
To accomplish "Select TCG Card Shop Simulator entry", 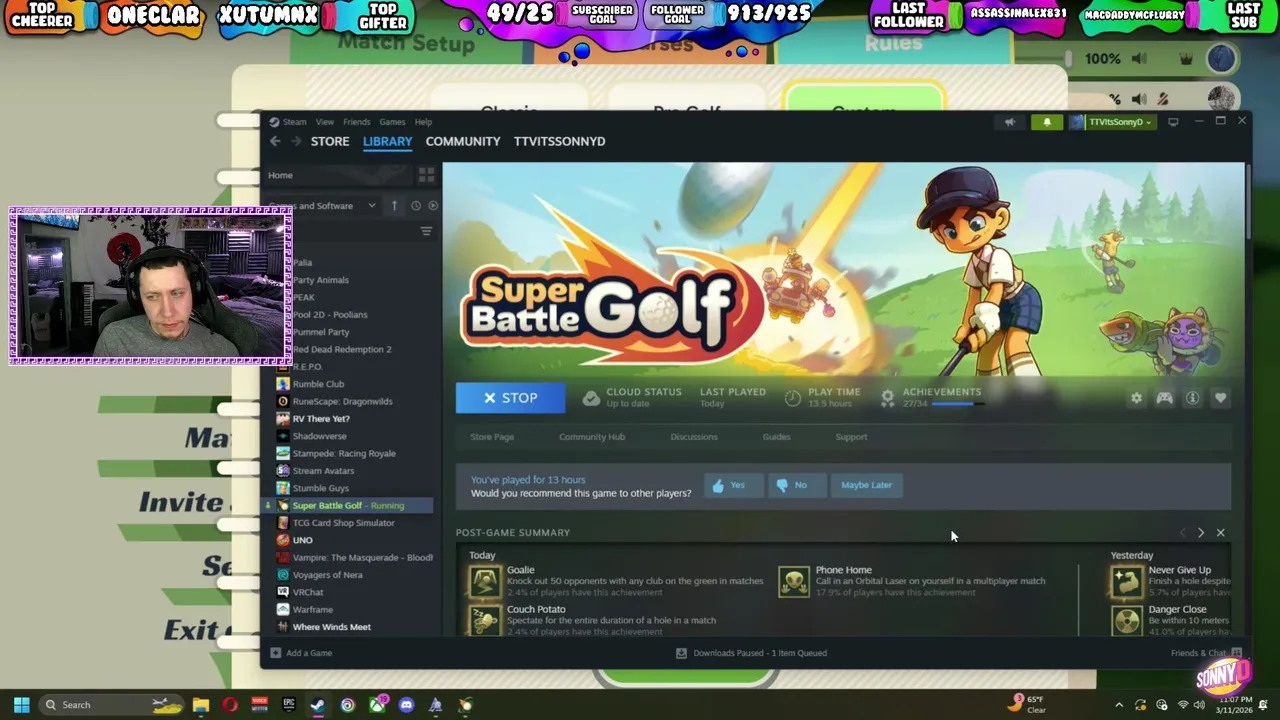I will tap(343, 523).
